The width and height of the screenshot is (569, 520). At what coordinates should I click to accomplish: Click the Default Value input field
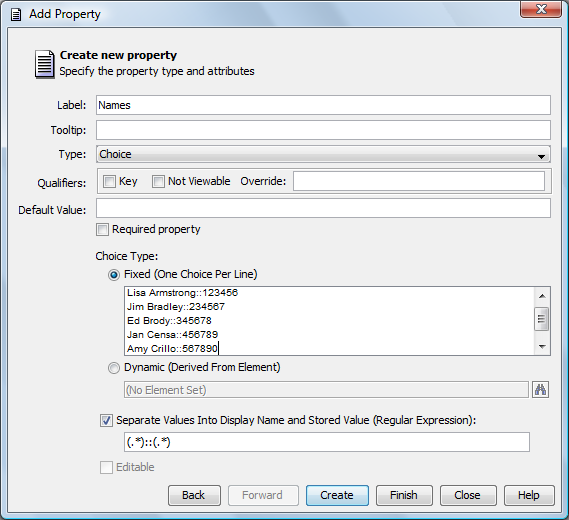(323, 208)
